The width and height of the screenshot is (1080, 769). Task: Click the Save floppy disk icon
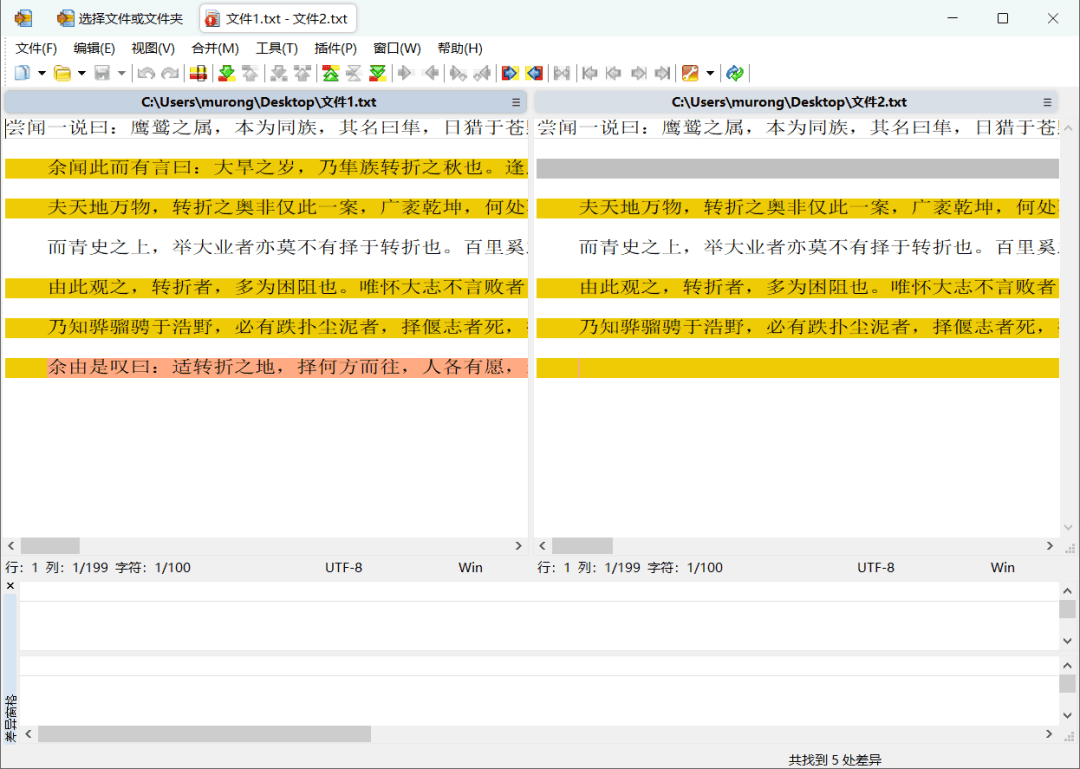click(x=103, y=72)
